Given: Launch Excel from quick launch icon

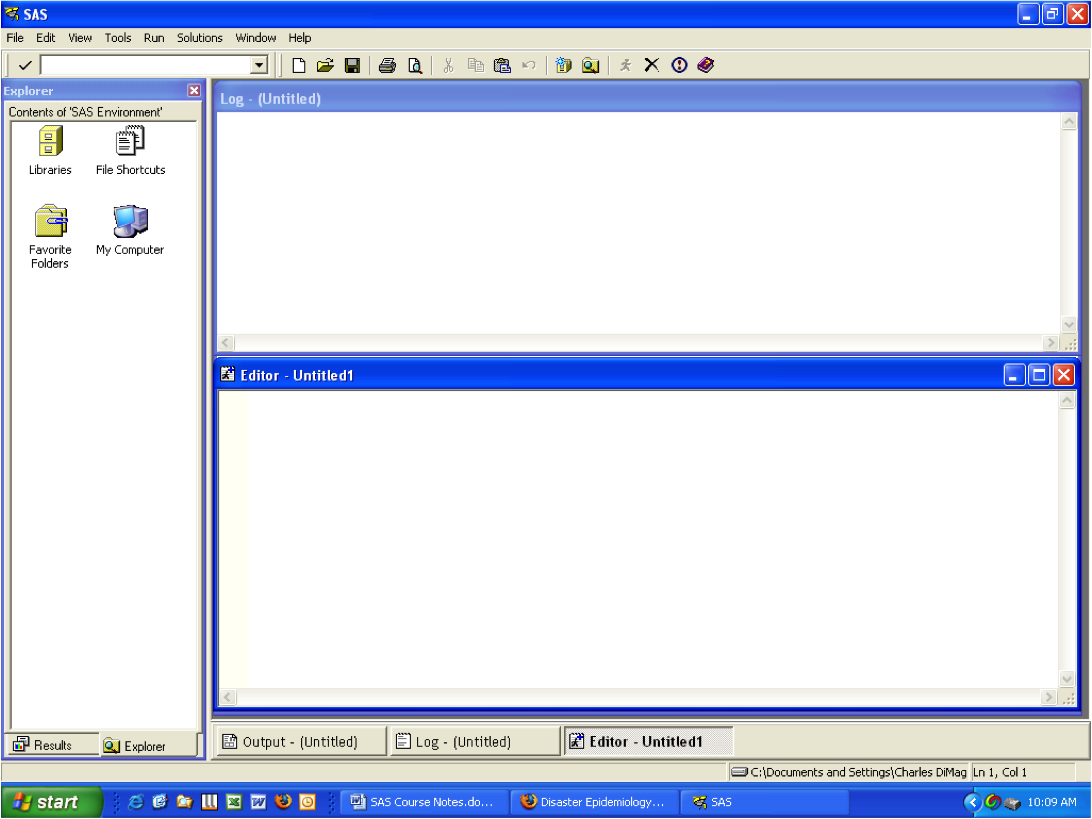Looking at the screenshot, I should click(234, 802).
